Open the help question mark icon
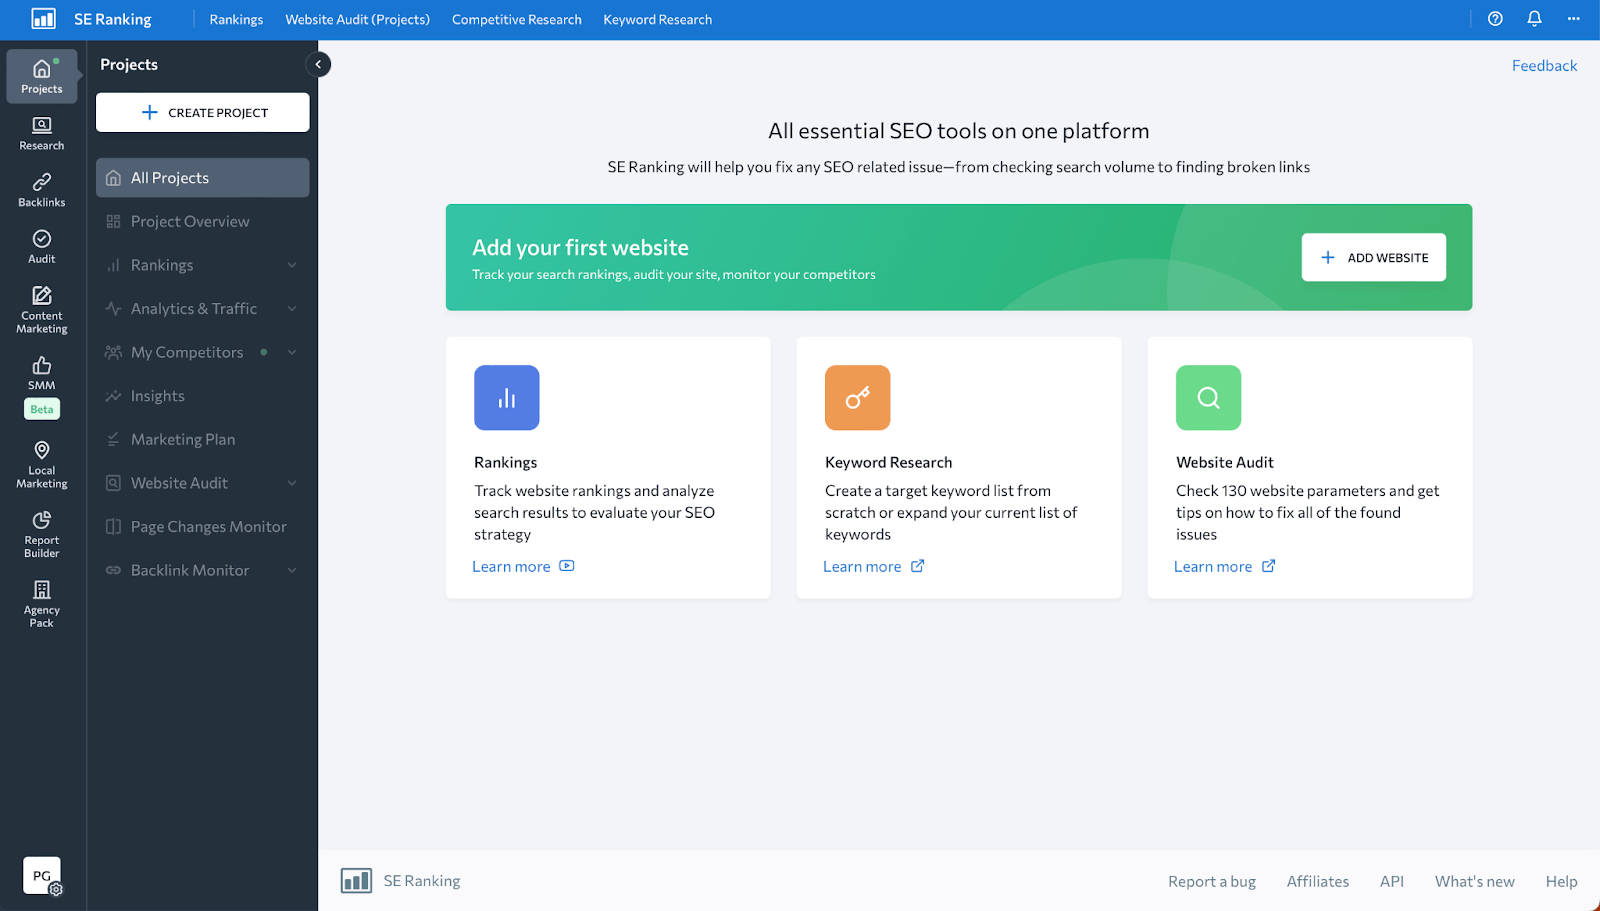The height and width of the screenshot is (911, 1600). tap(1495, 19)
